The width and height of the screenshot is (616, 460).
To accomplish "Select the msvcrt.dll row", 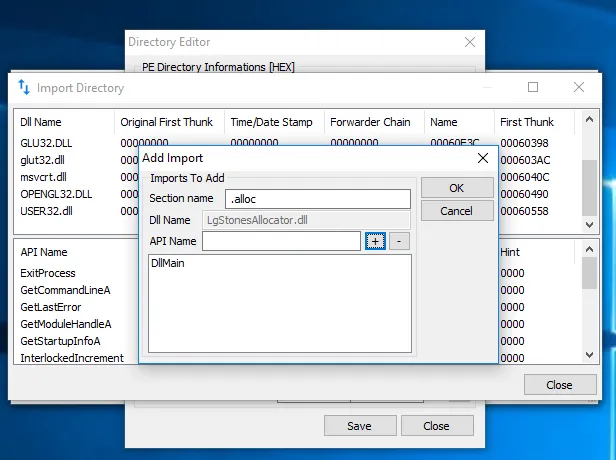I will (x=44, y=177).
